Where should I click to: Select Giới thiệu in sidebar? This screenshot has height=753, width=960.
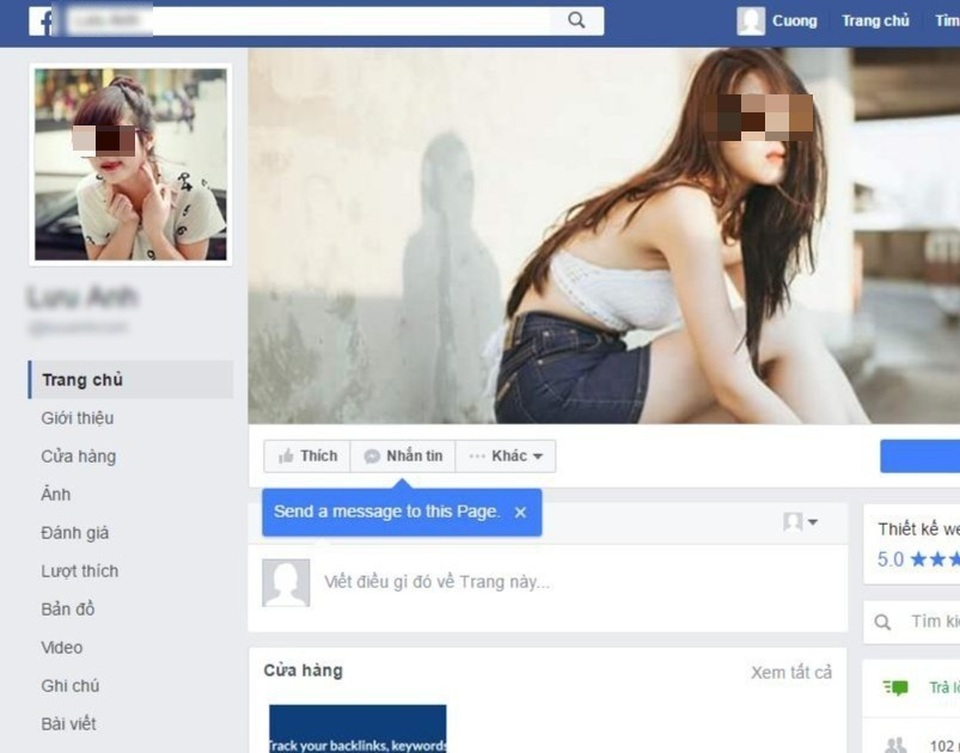(x=78, y=418)
